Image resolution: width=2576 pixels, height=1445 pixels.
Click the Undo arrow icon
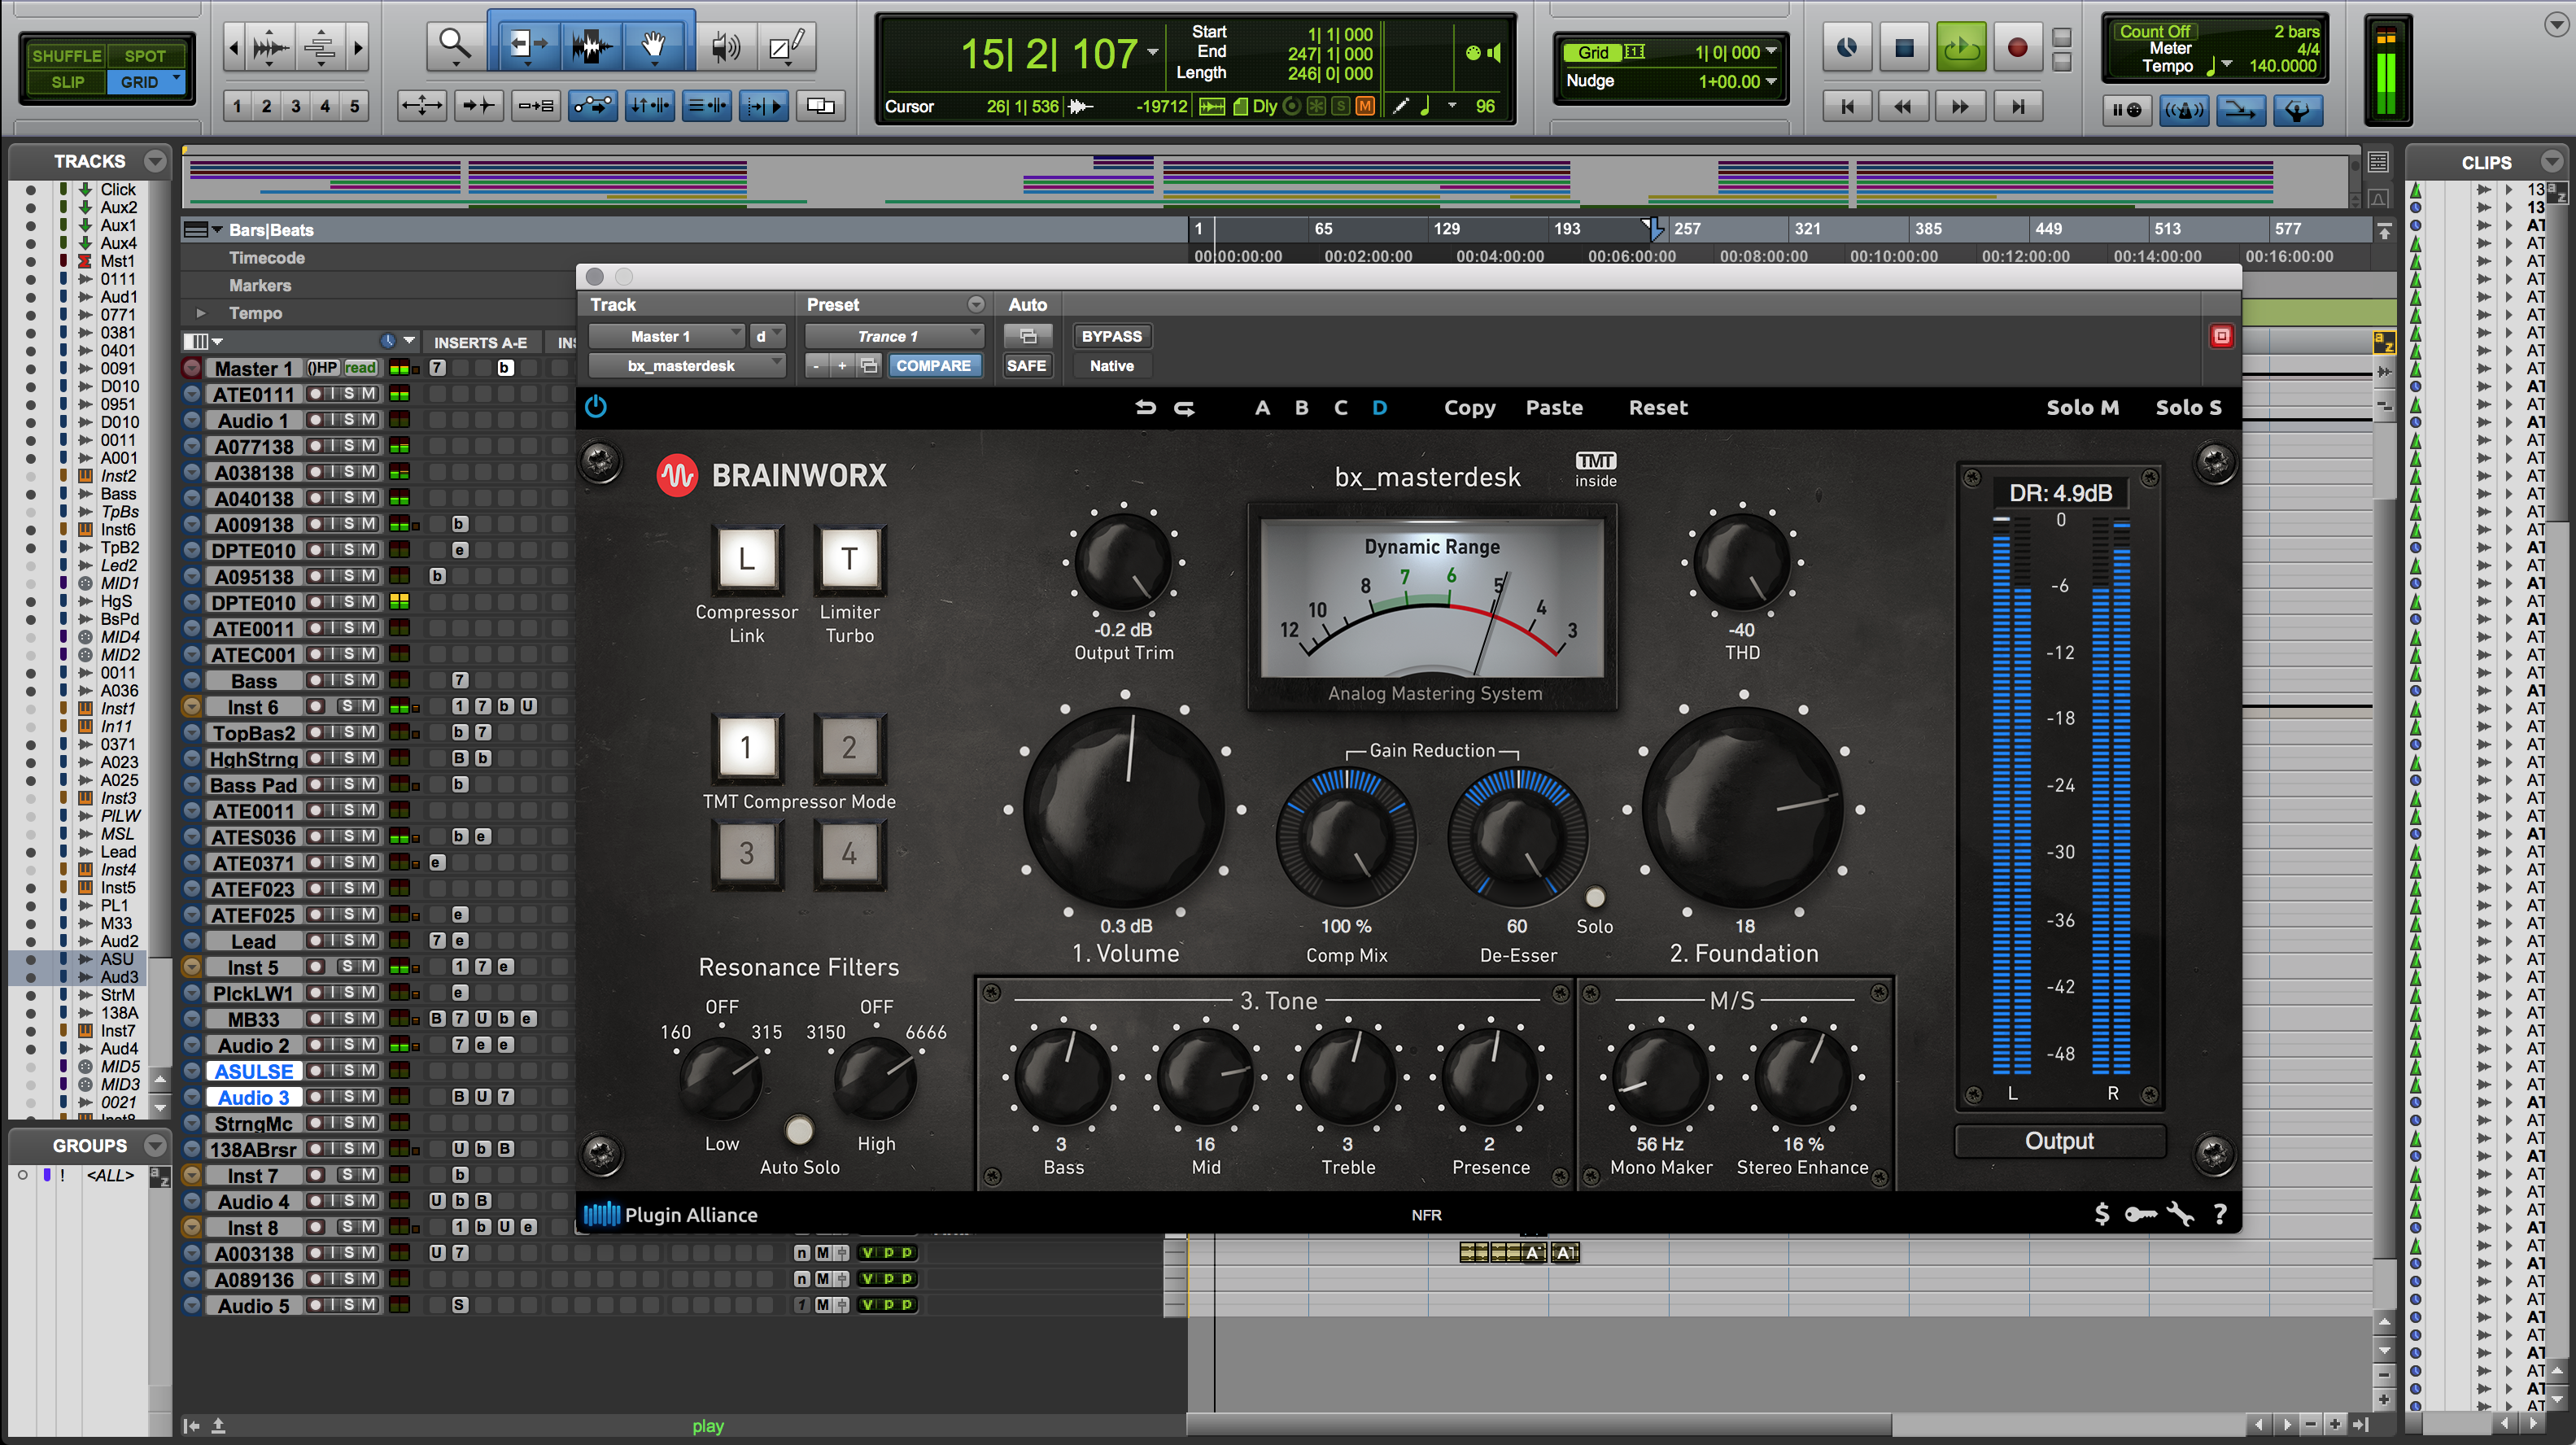click(x=1145, y=407)
